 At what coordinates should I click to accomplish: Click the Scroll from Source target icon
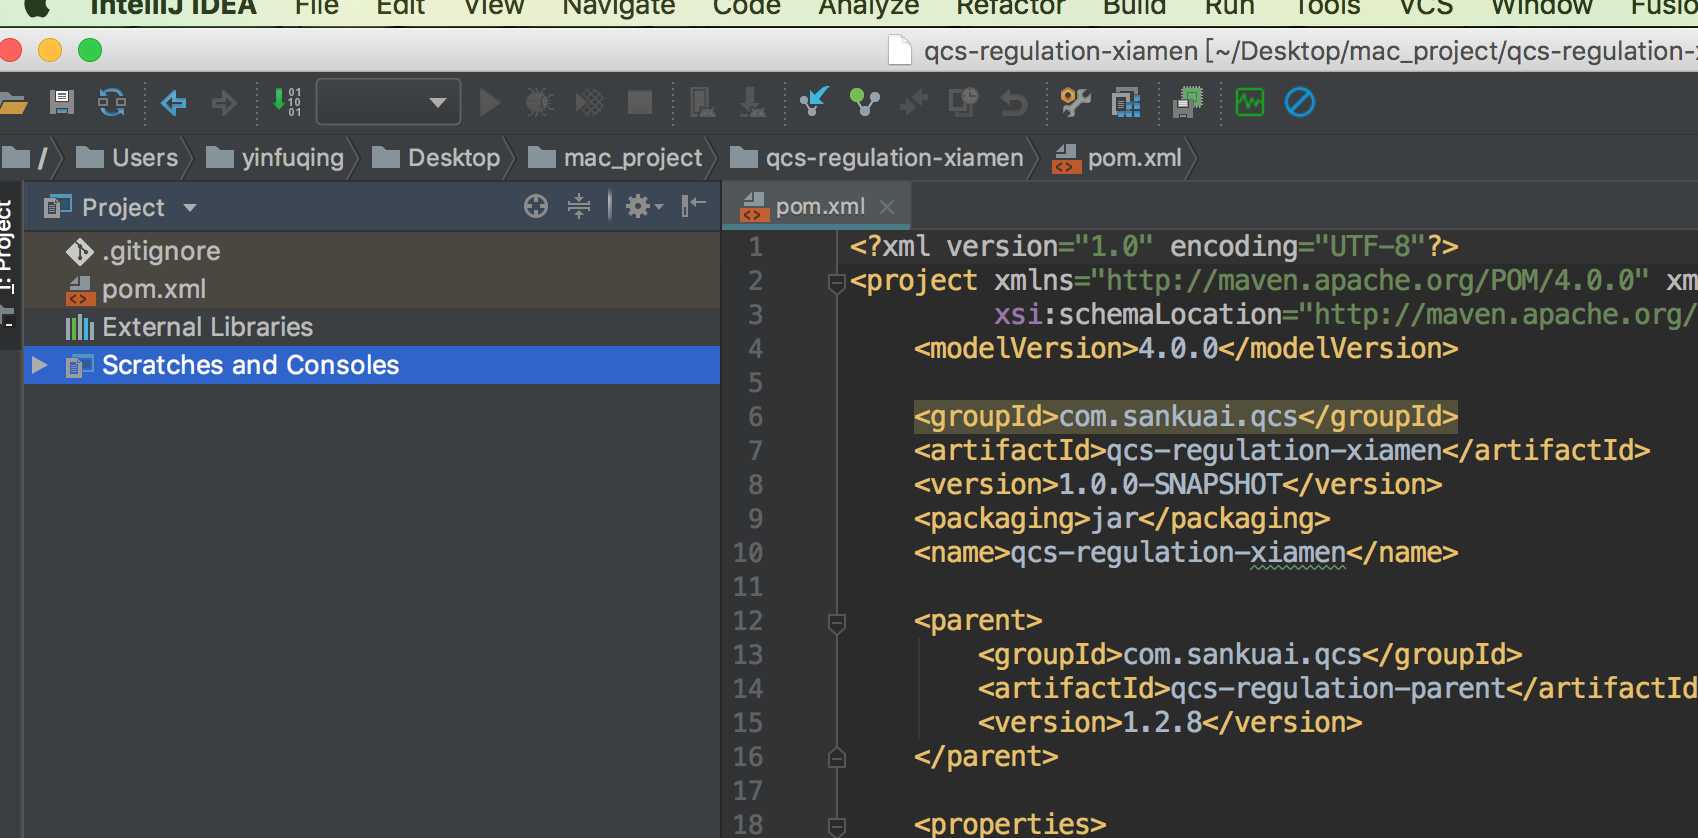(x=536, y=206)
